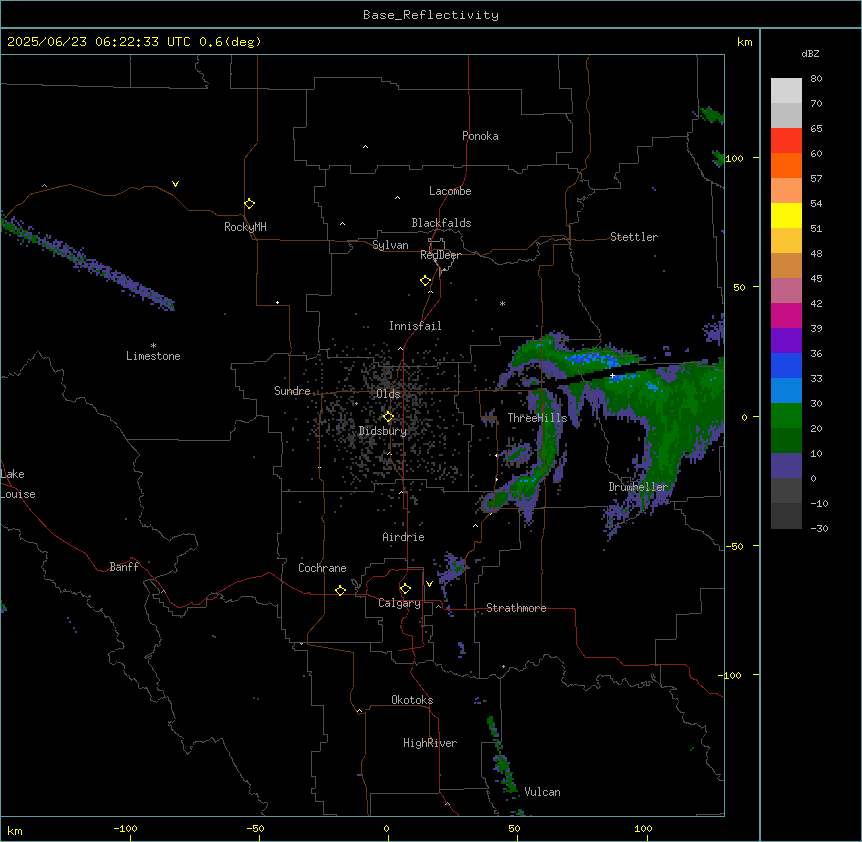Click the Blackfalds city label

(441, 223)
